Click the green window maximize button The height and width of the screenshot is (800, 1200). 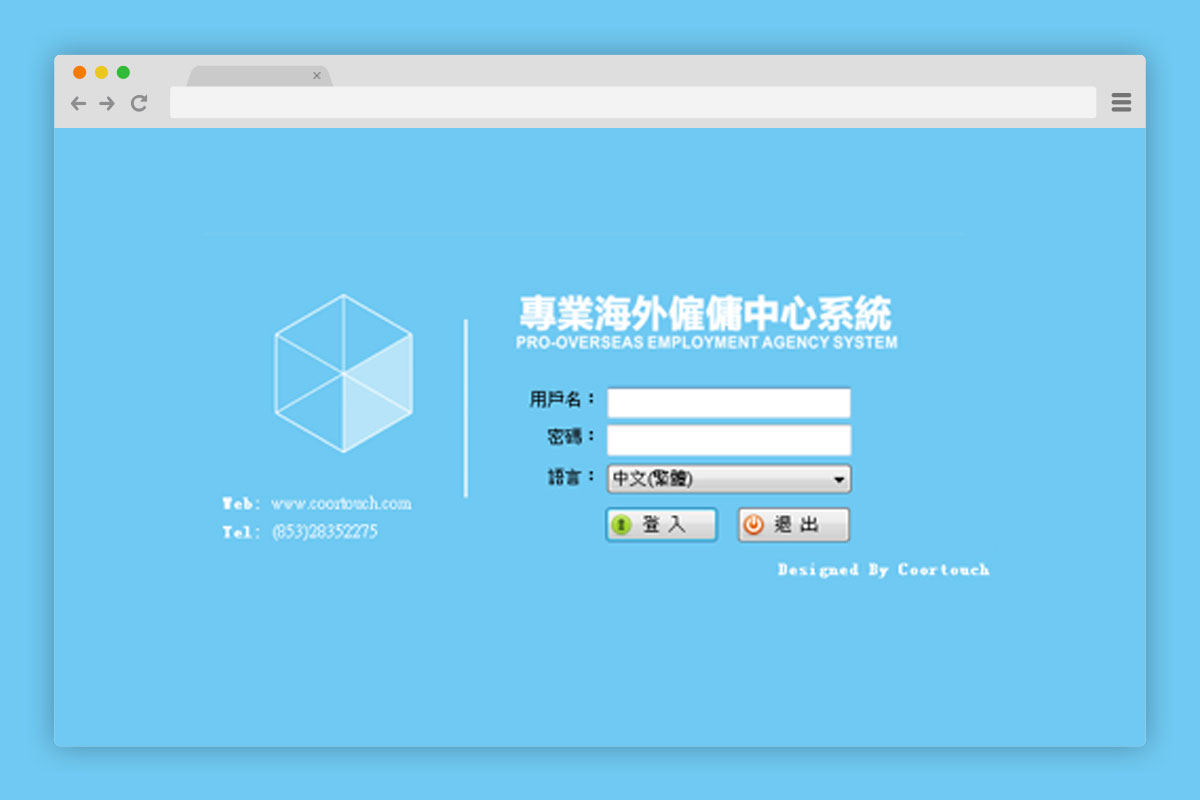[123, 72]
